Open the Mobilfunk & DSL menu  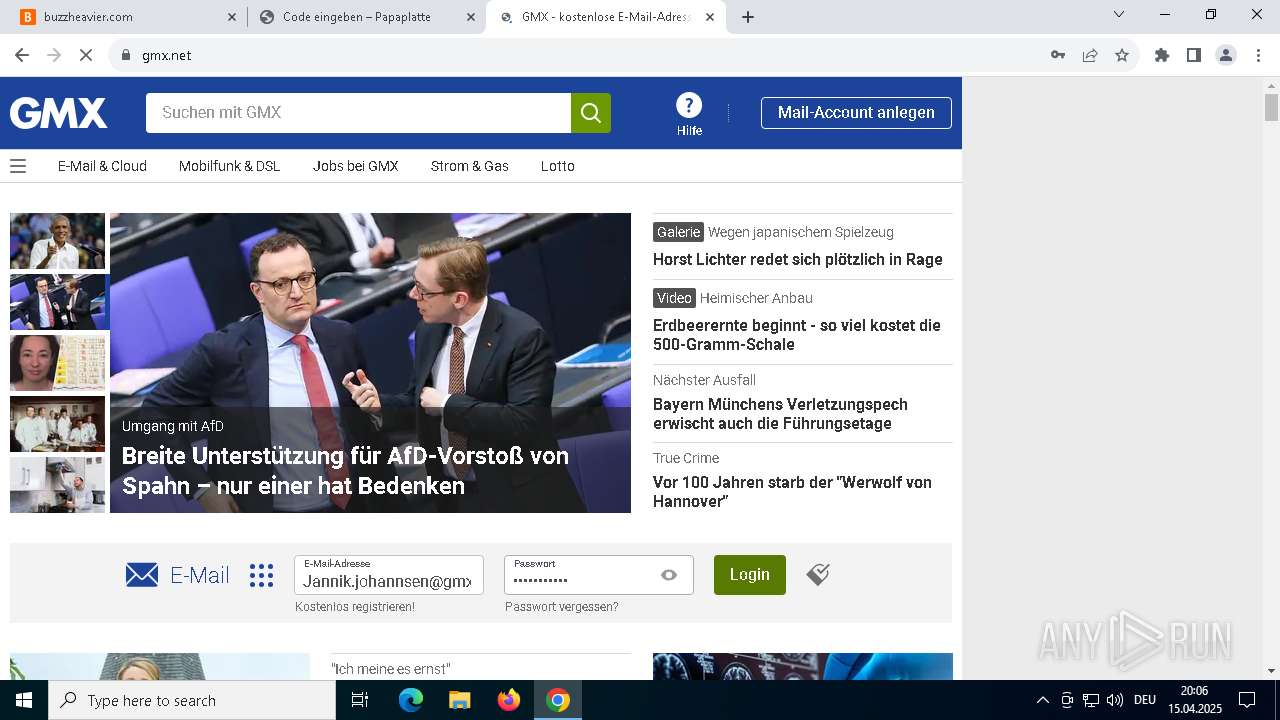(x=229, y=166)
